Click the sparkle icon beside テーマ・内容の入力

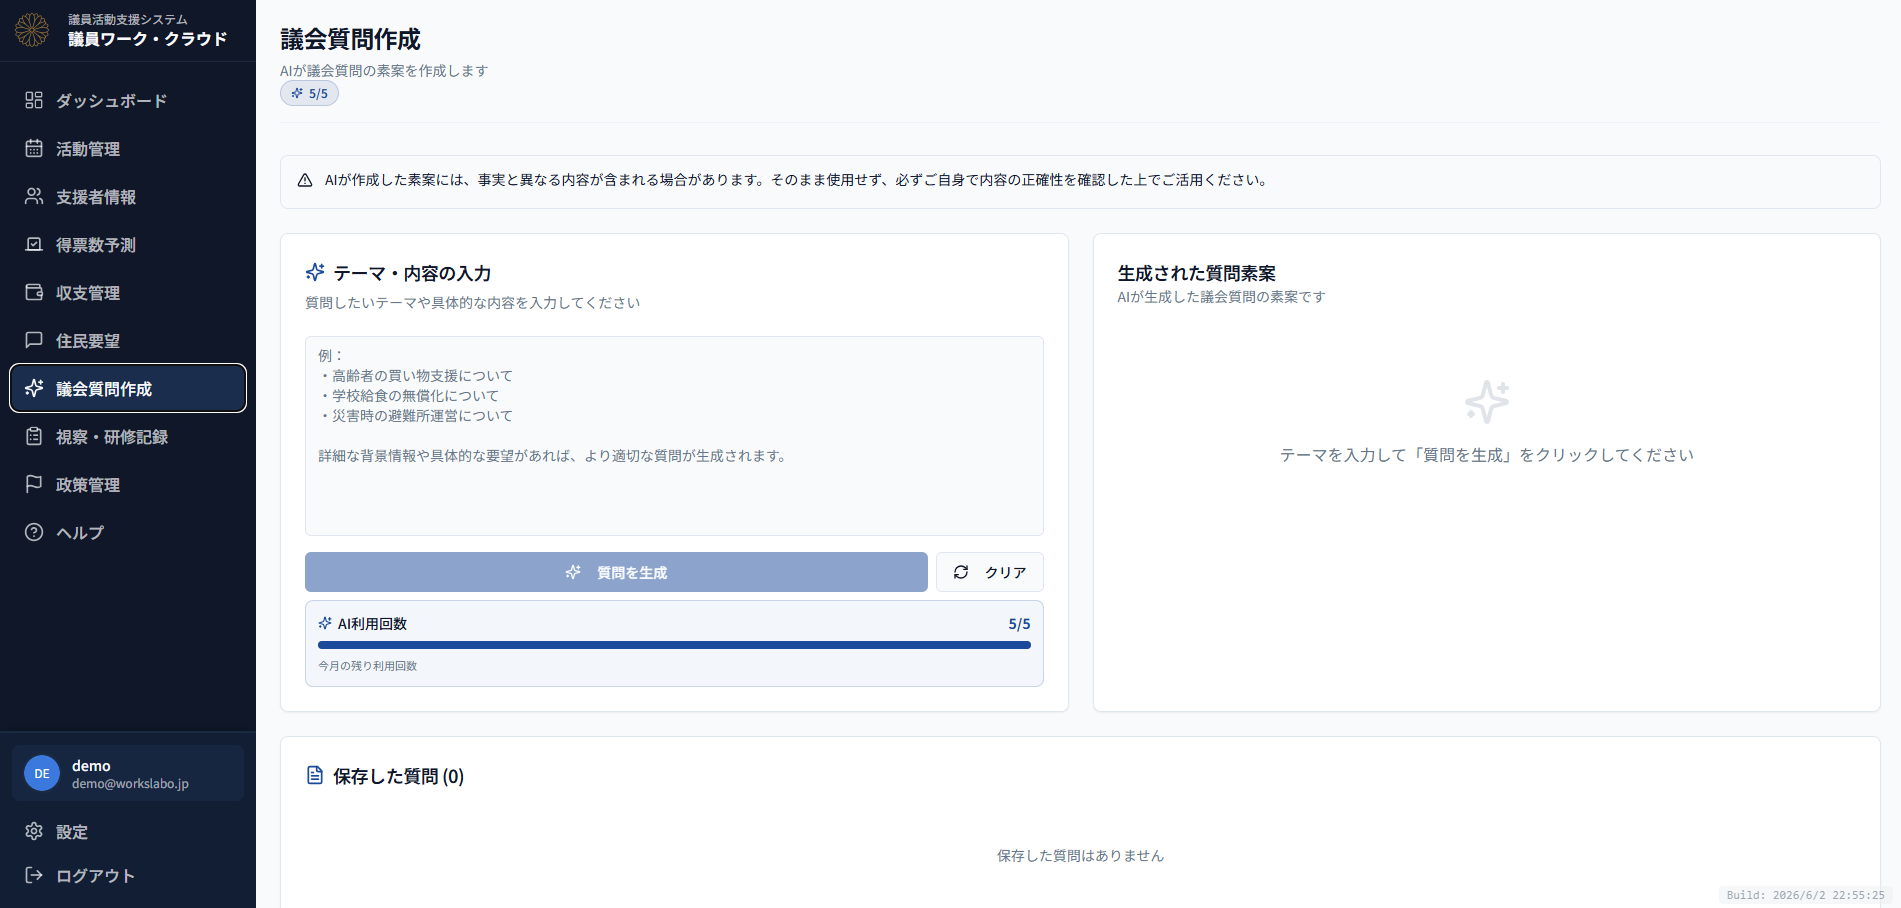[315, 272]
